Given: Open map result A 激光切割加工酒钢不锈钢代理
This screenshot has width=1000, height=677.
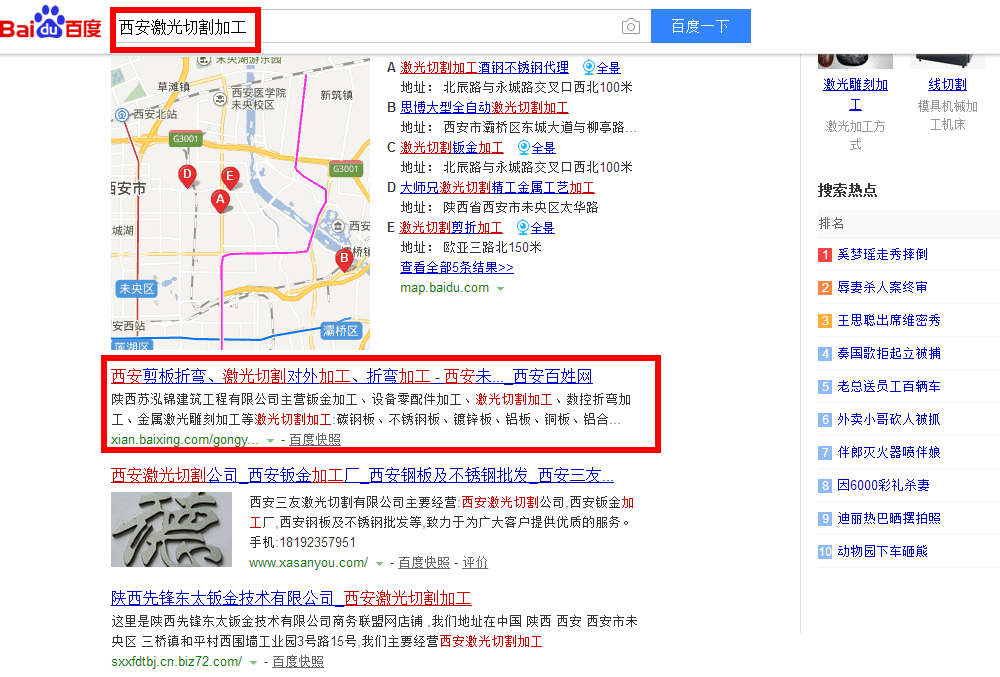Looking at the screenshot, I should click(484, 68).
